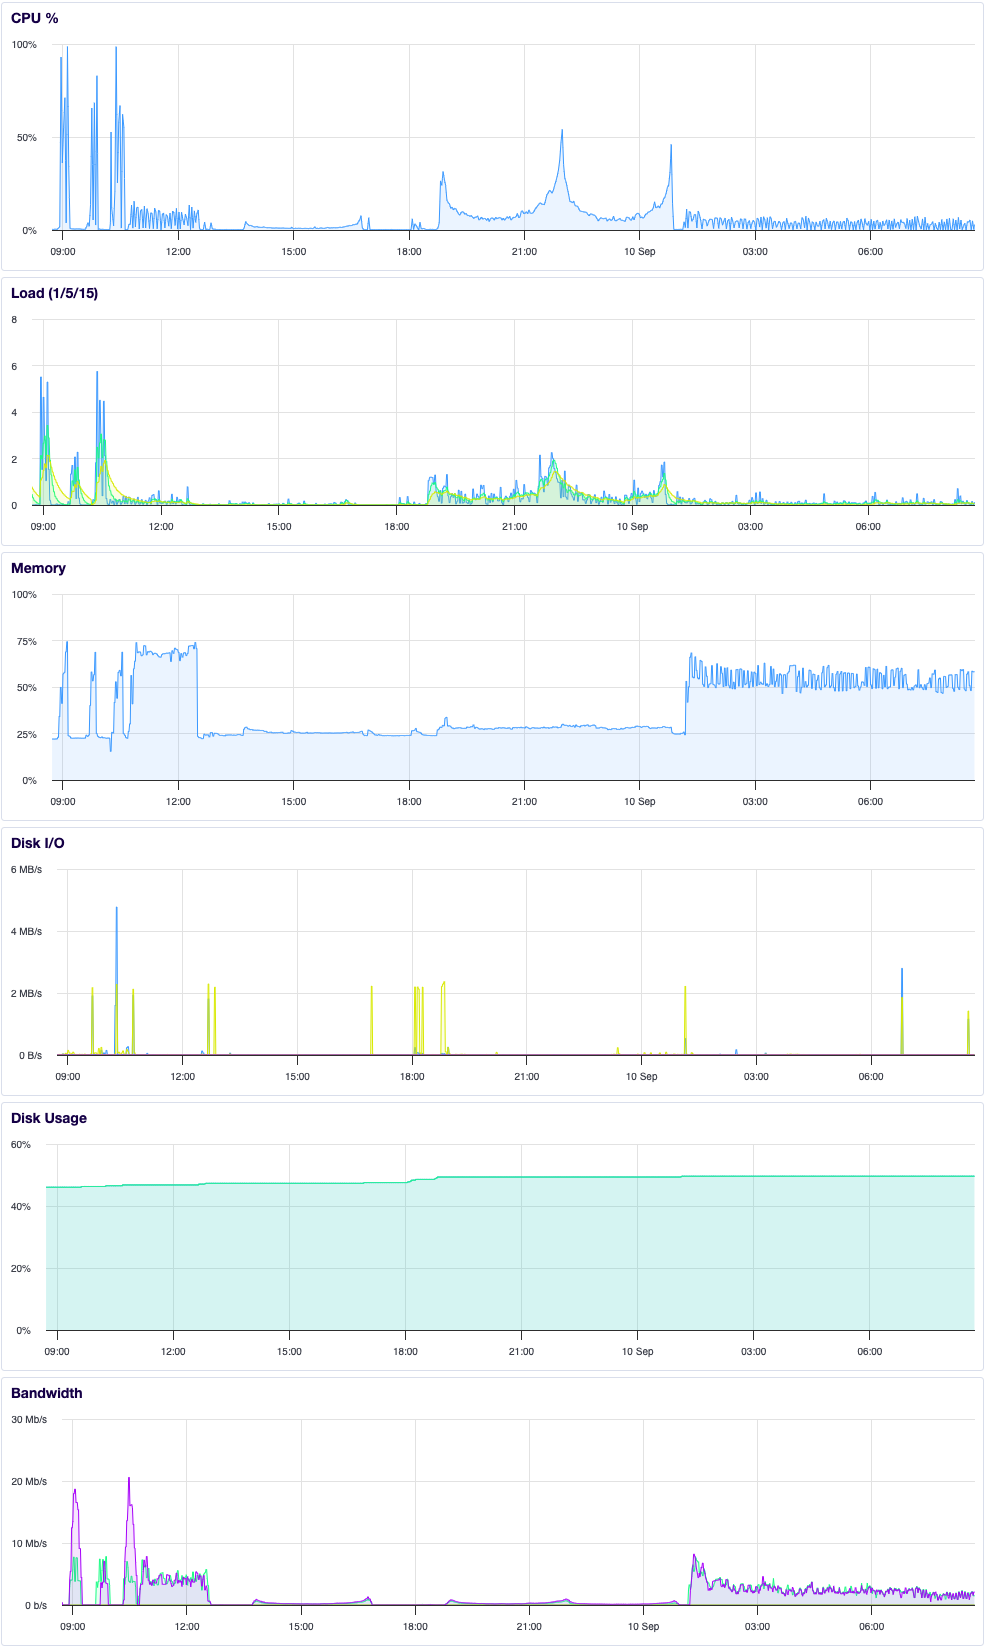Click the 10 Sep tick on Disk I/O chart

642,1077
